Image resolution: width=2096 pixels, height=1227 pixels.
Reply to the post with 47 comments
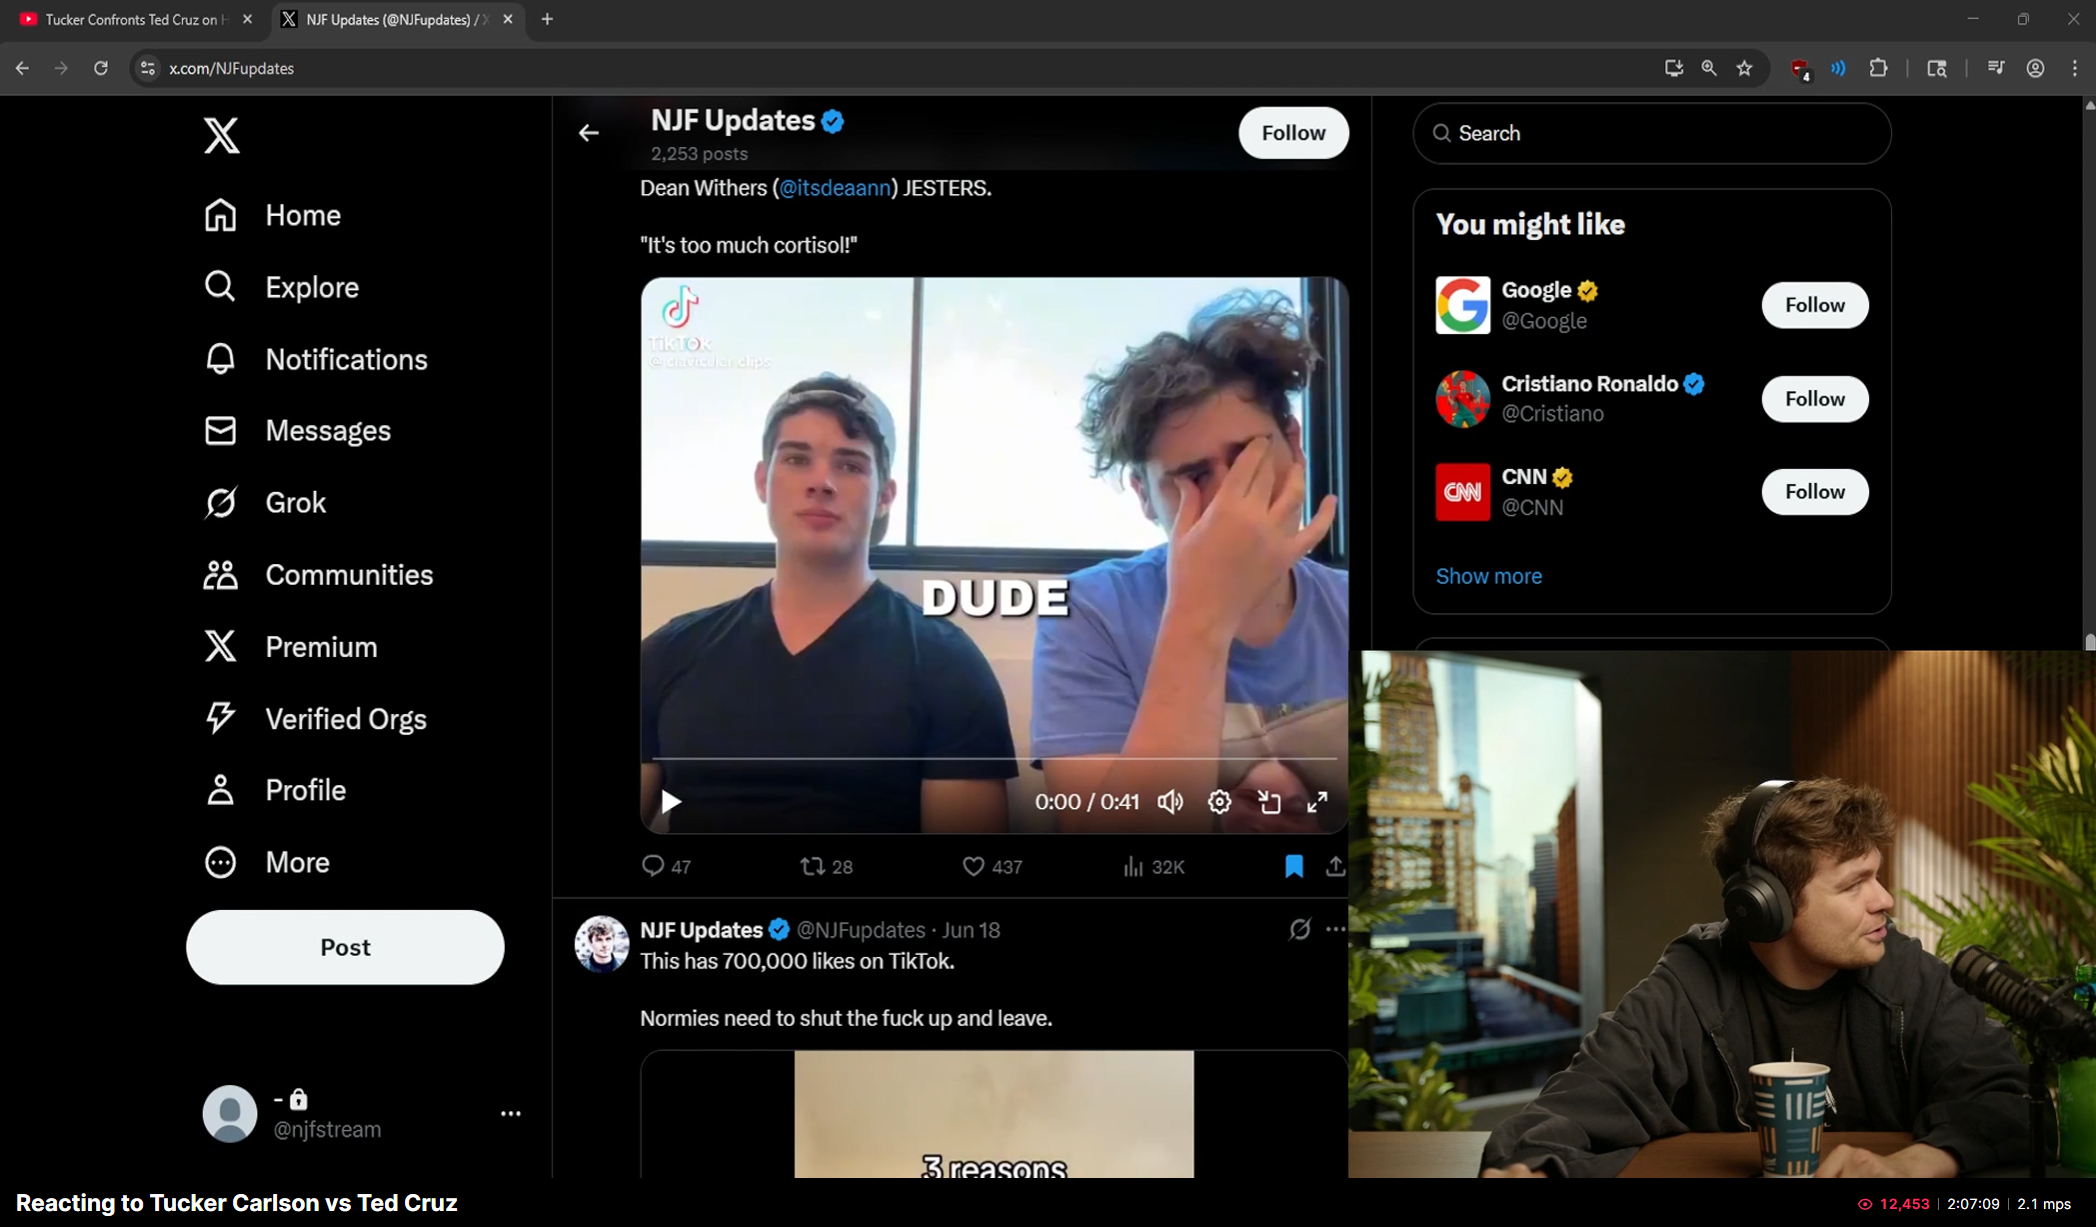point(666,866)
